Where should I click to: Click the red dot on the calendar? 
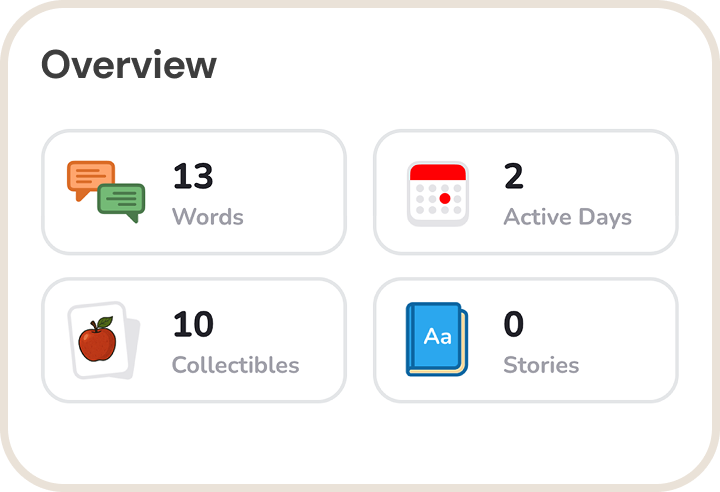click(445, 199)
